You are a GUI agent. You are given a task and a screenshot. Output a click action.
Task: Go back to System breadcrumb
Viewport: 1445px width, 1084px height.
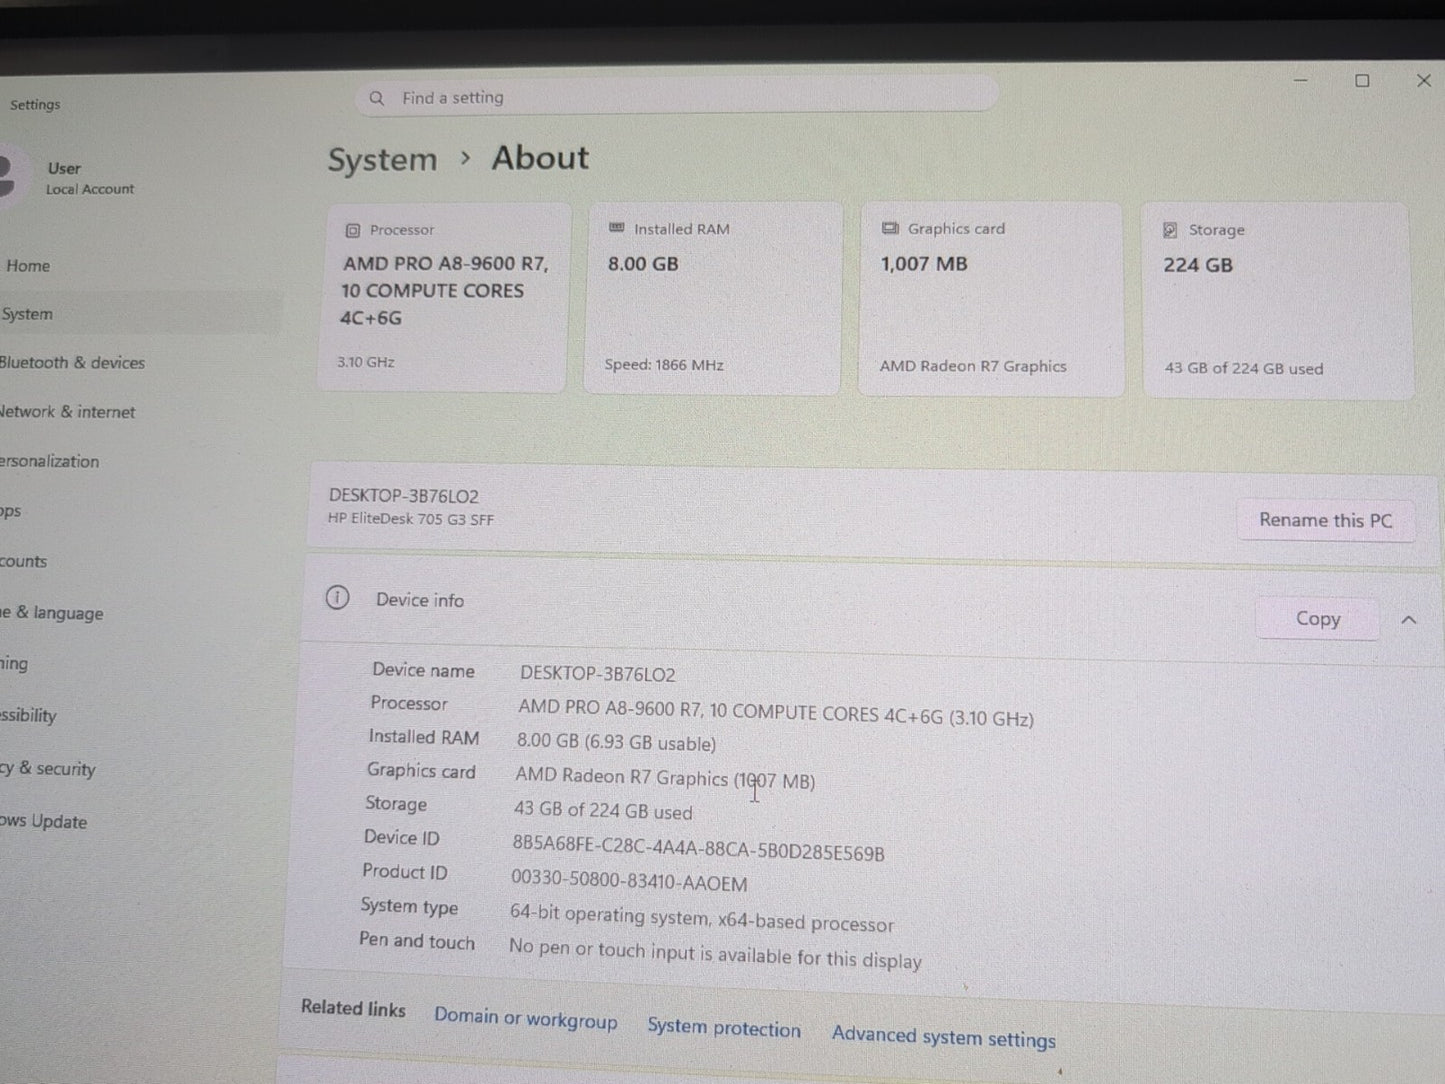tap(382, 160)
